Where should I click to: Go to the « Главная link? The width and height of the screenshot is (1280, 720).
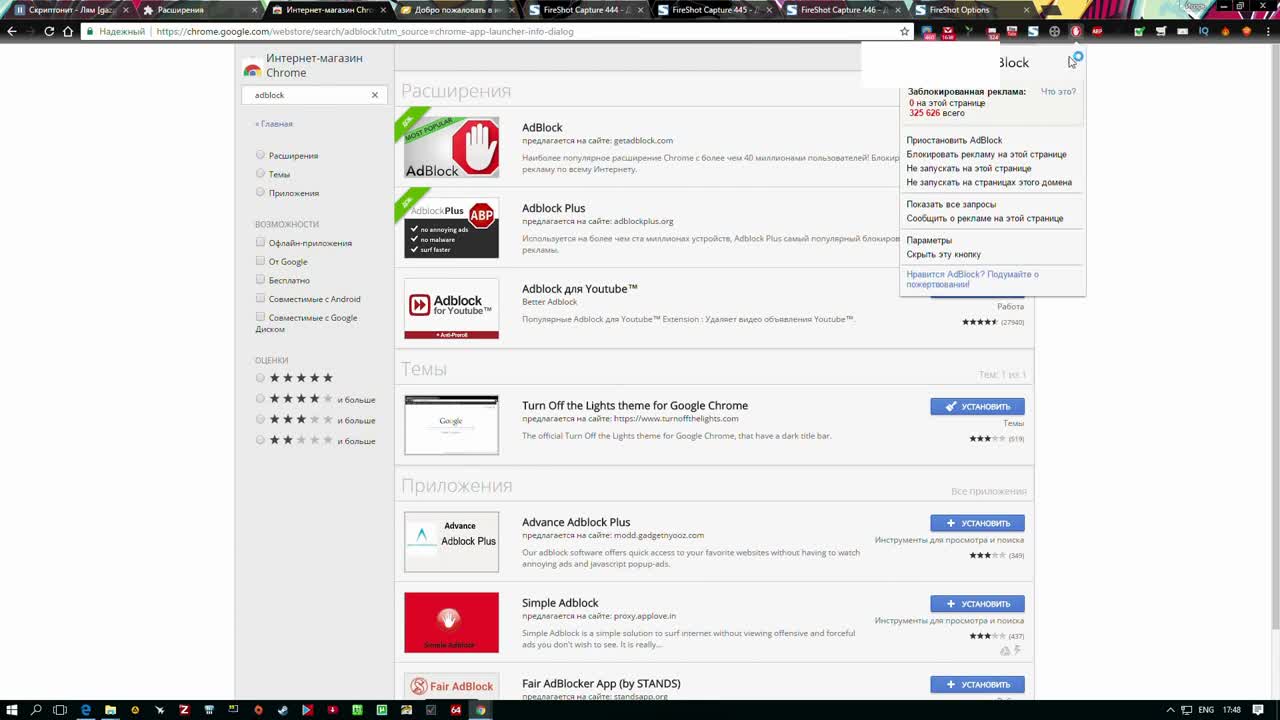[274, 124]
